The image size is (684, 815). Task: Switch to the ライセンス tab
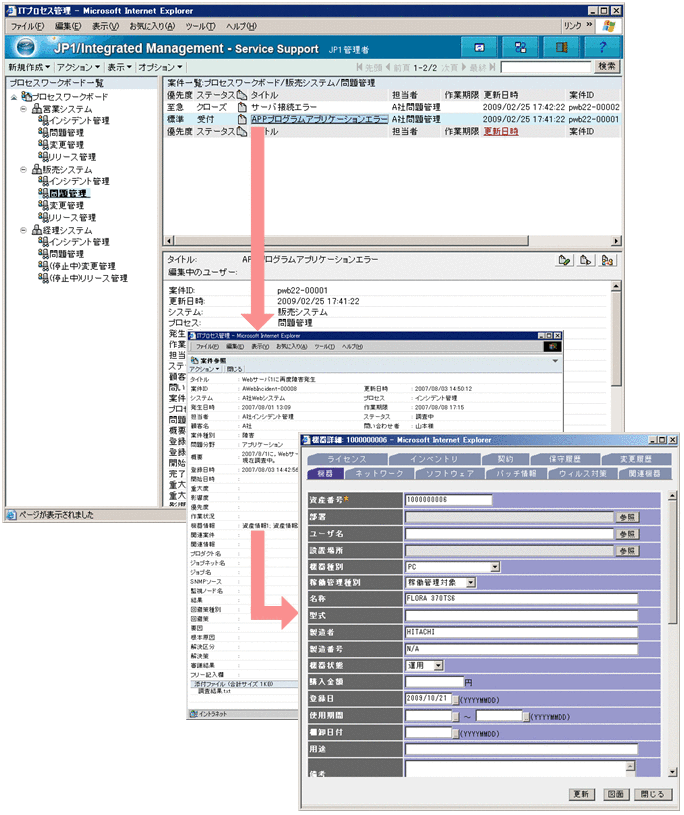click(x=347, y=459)
